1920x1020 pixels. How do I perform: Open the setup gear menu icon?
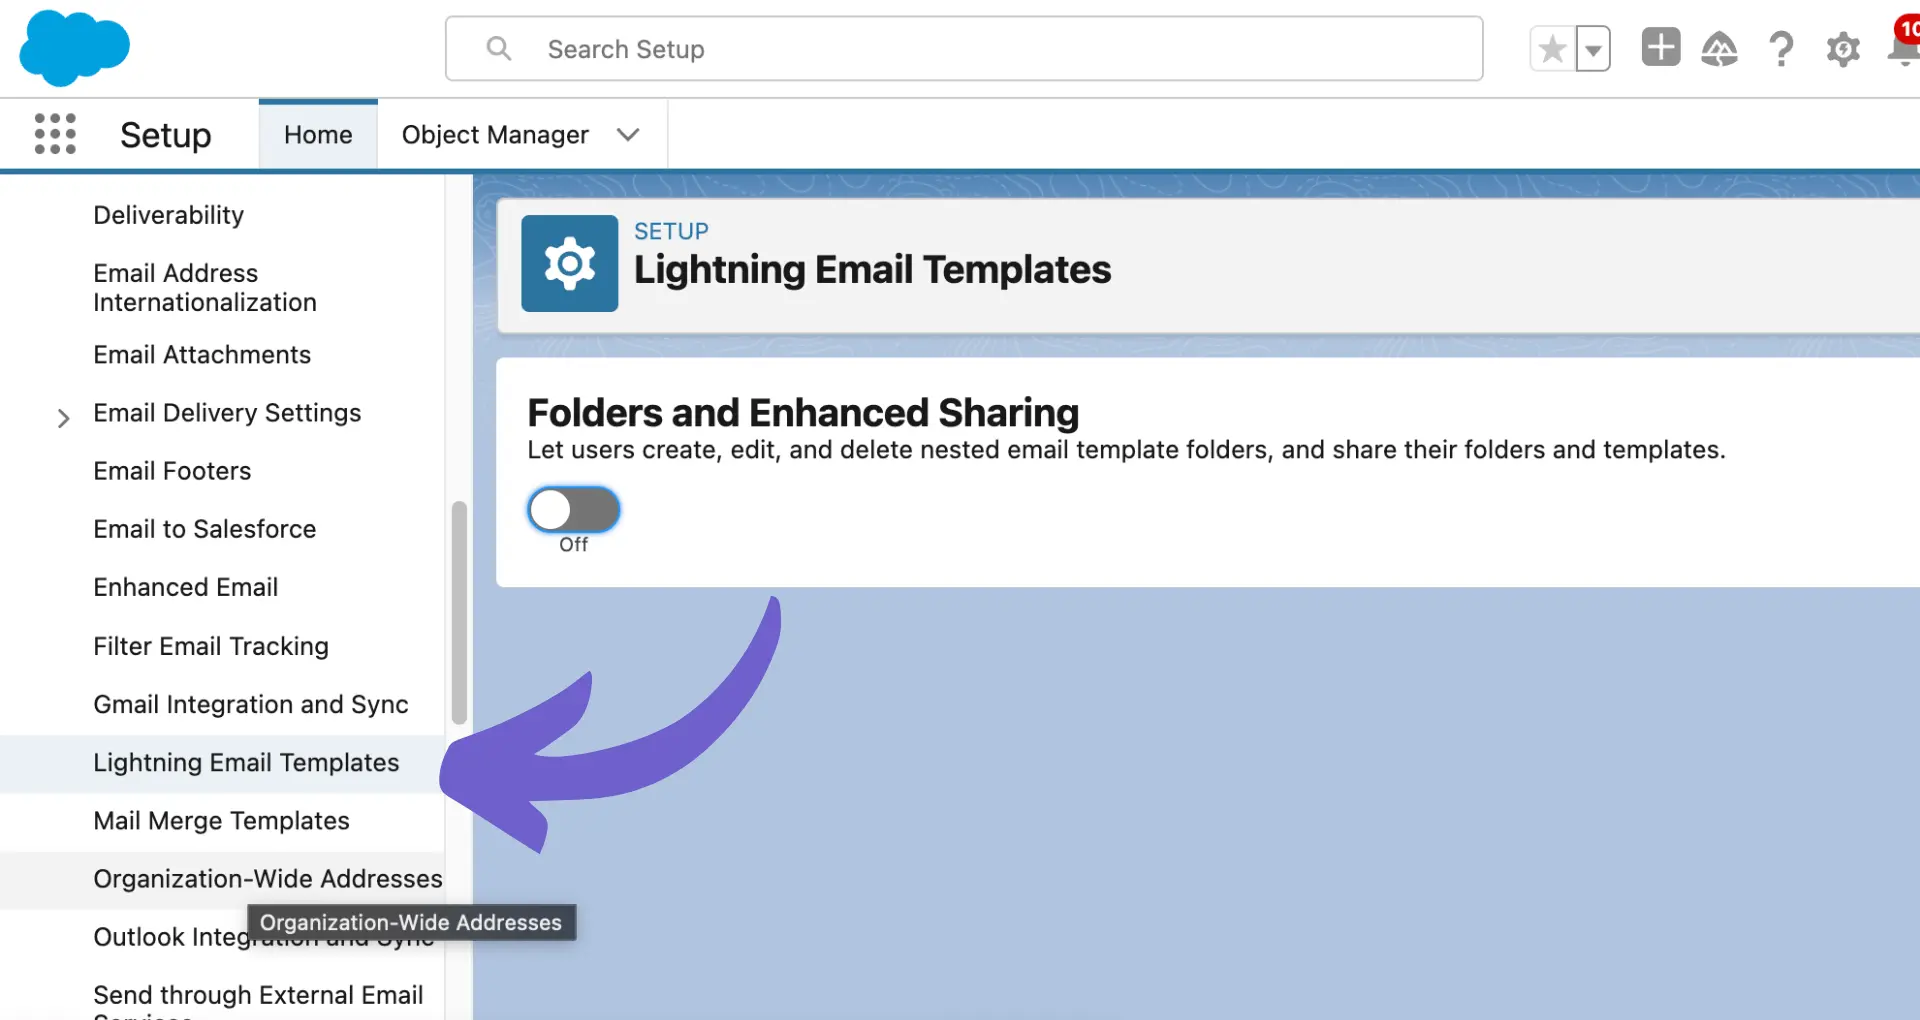pyautogui.click(x=1843, y=48)
